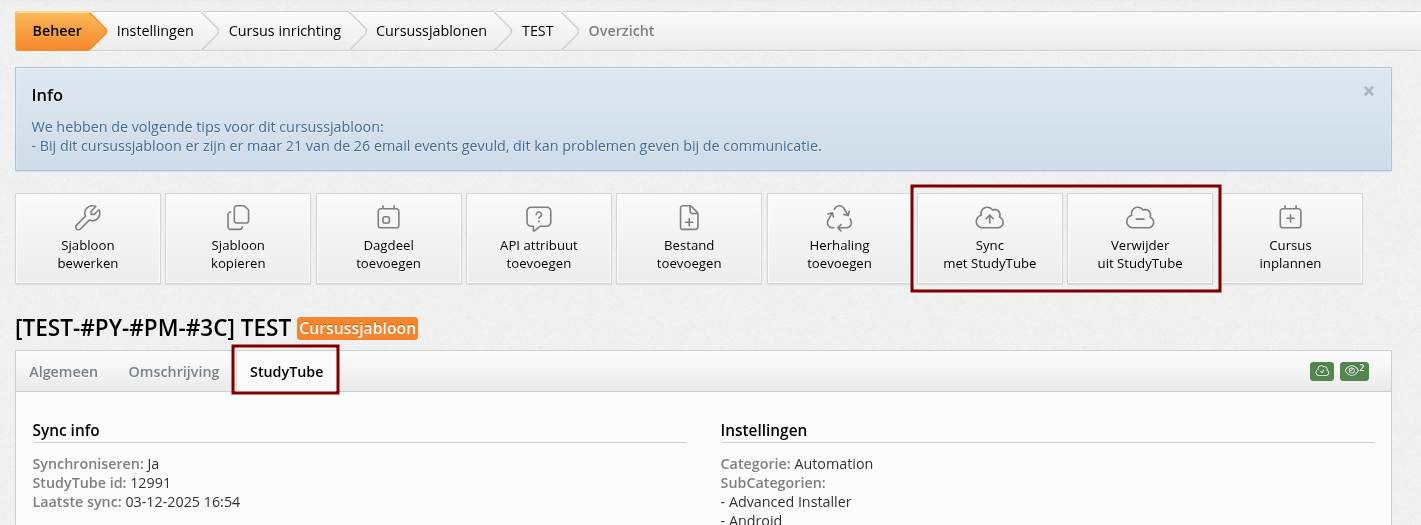Sync met StudyTube cloud upload

click(x=989, y=218)
